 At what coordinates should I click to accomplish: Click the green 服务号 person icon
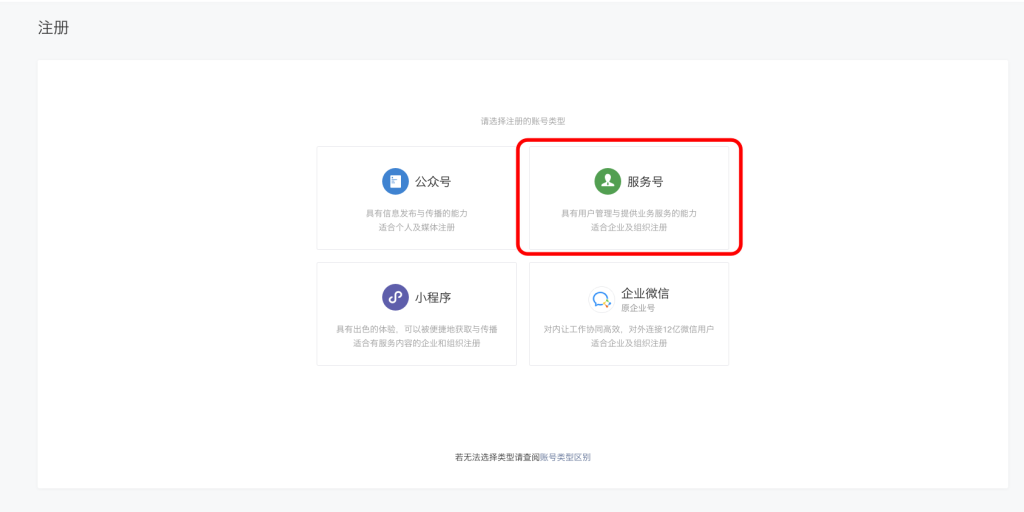pos(607,181)
